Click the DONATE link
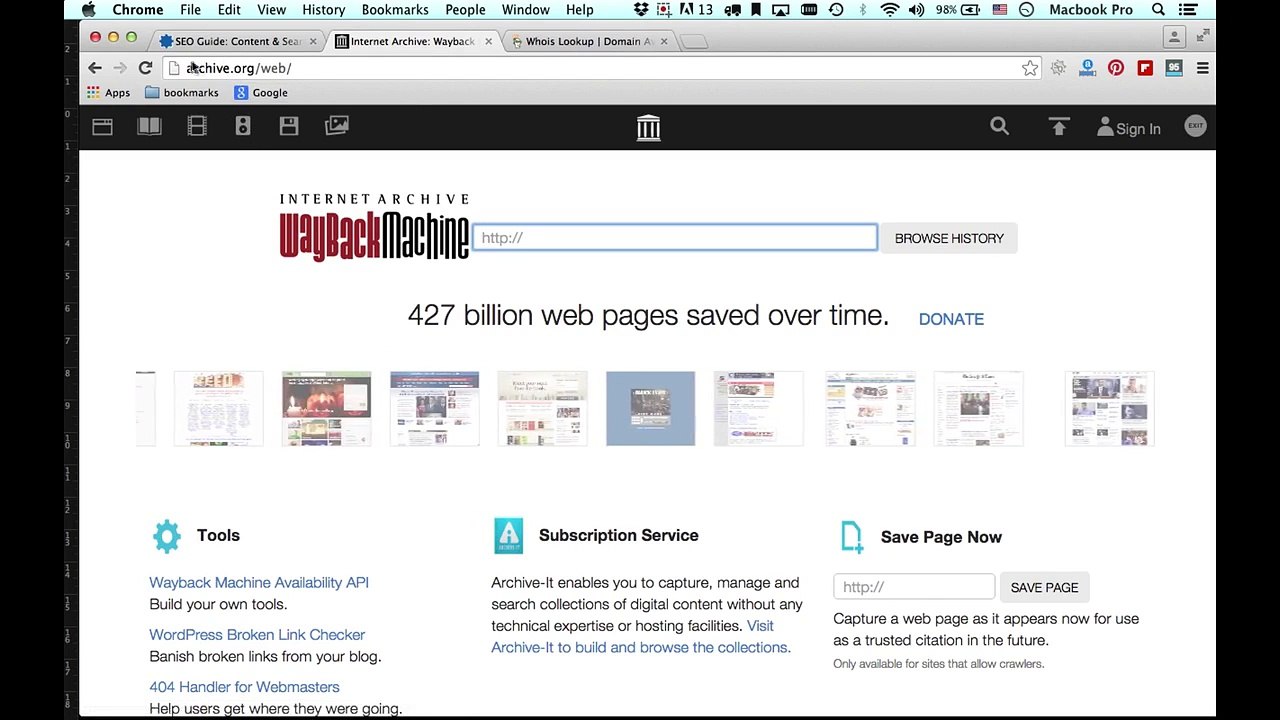 [951, 319]
